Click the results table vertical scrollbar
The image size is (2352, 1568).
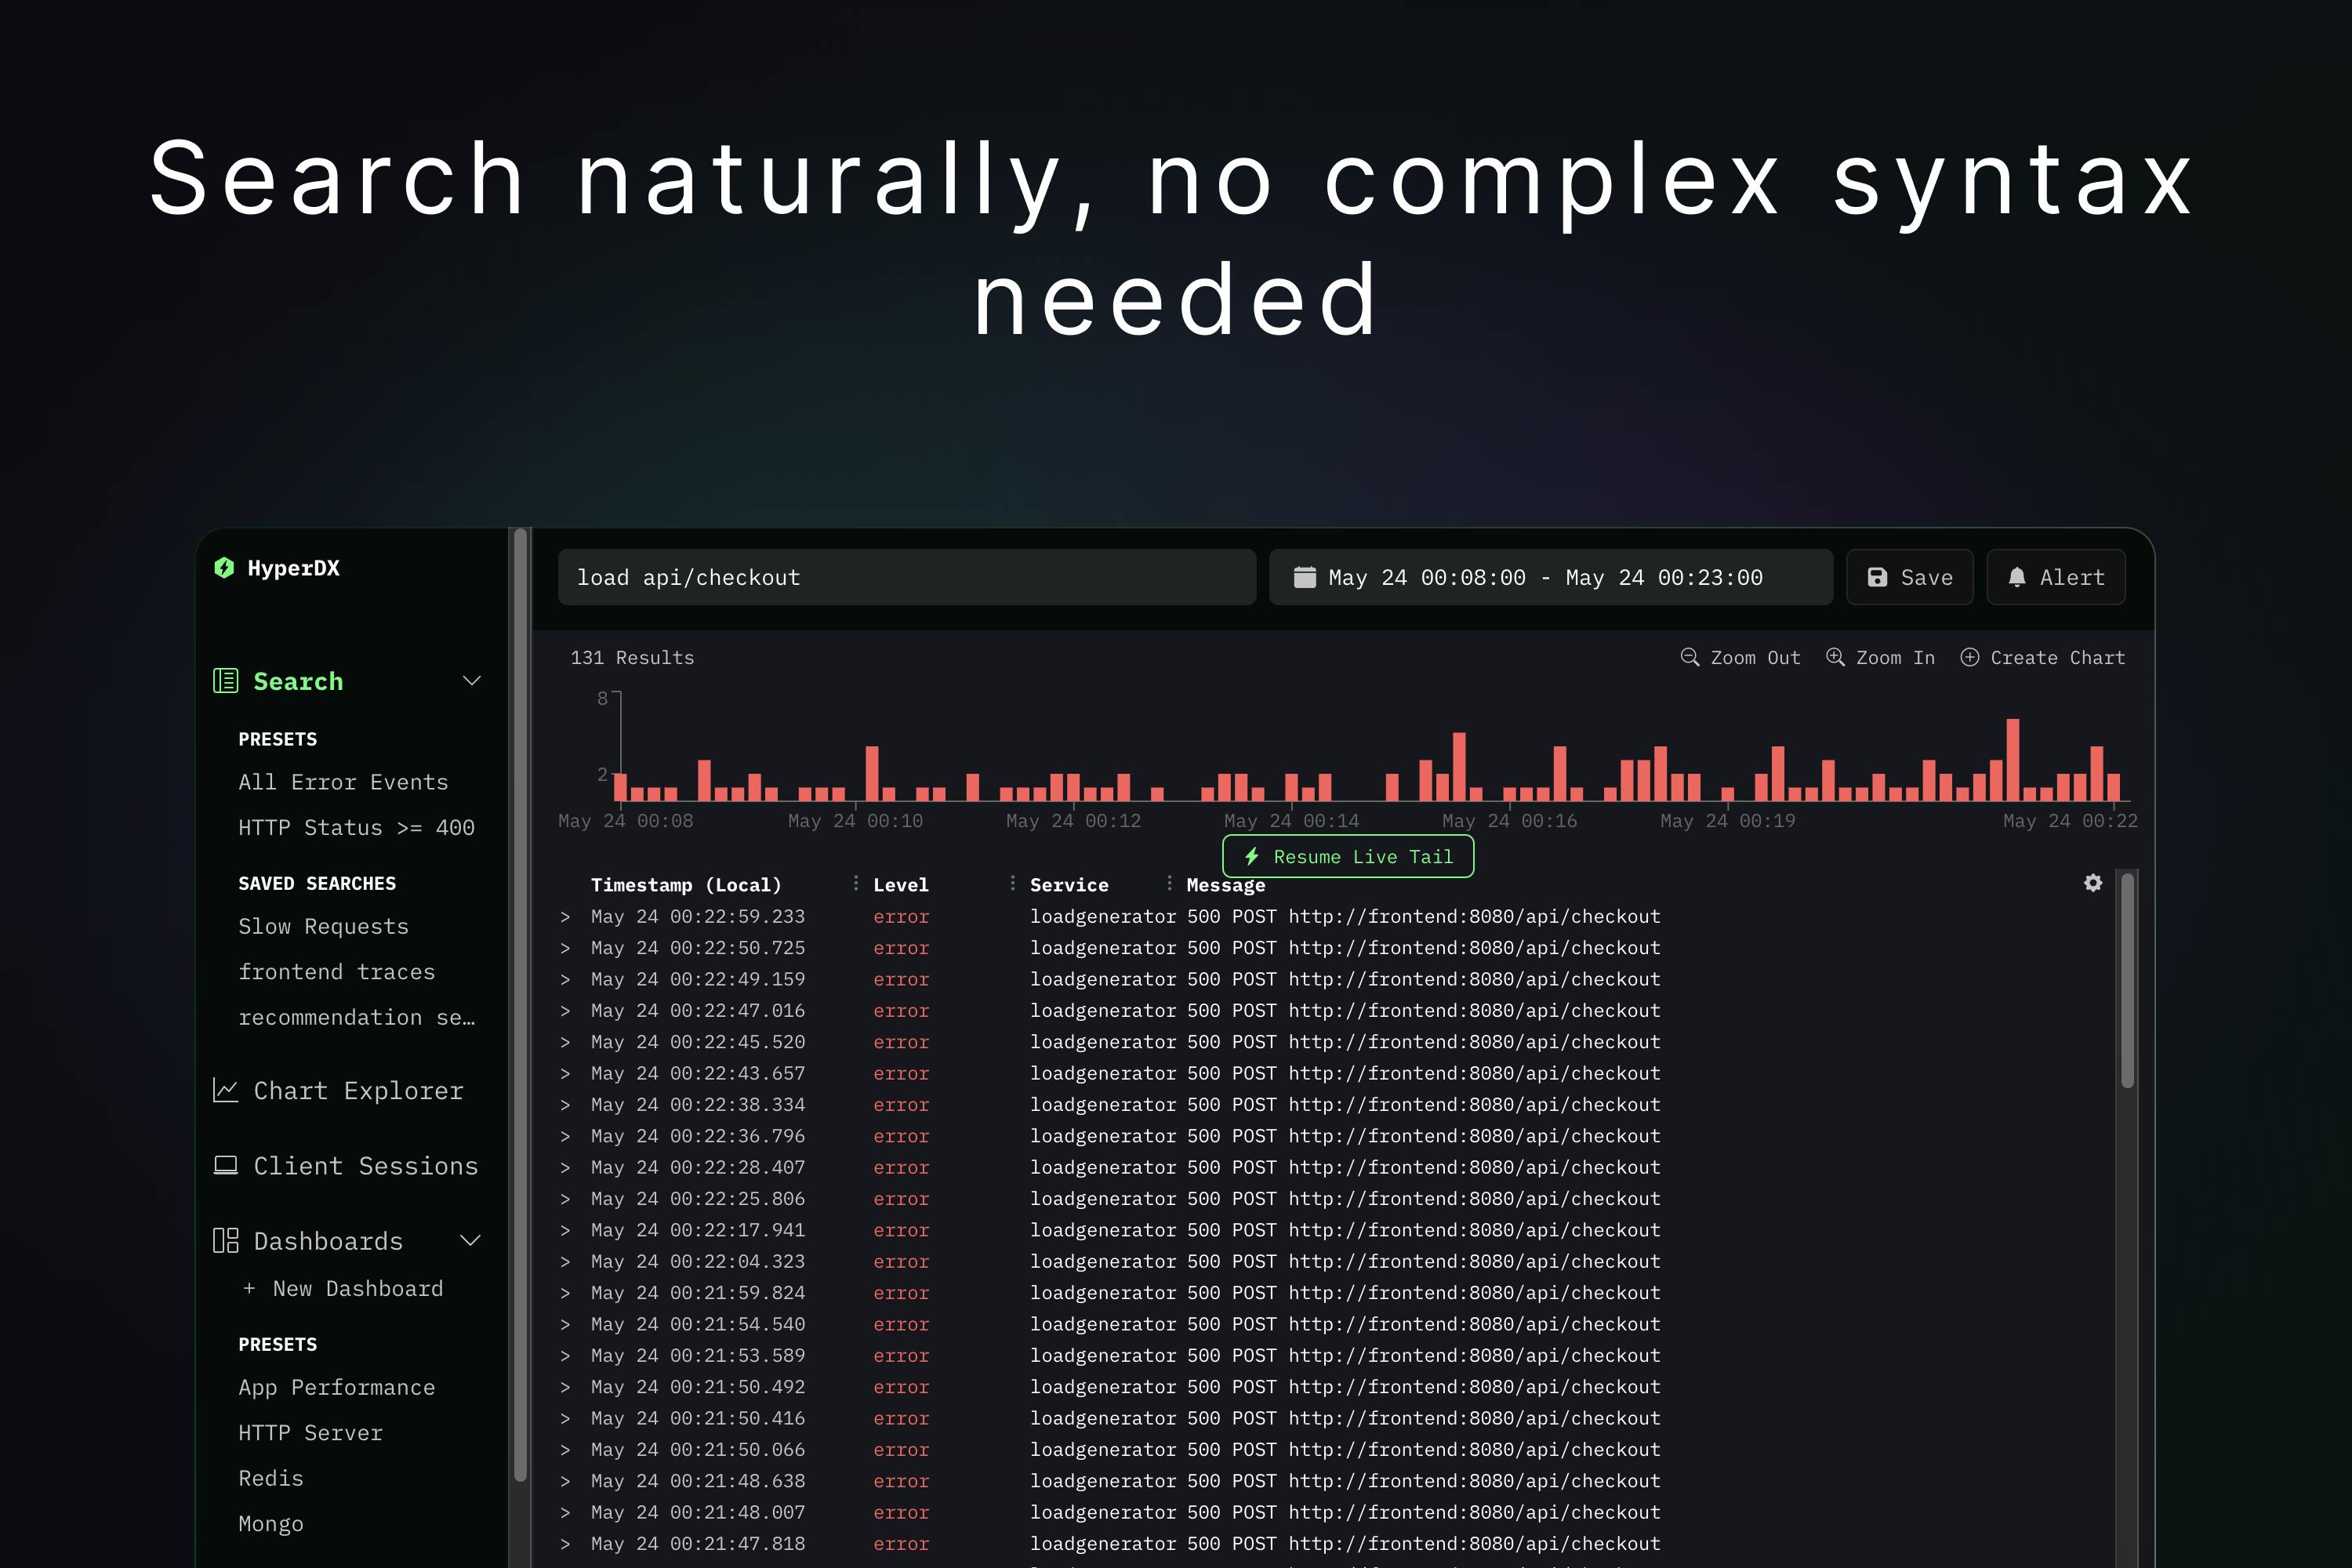2127,980
